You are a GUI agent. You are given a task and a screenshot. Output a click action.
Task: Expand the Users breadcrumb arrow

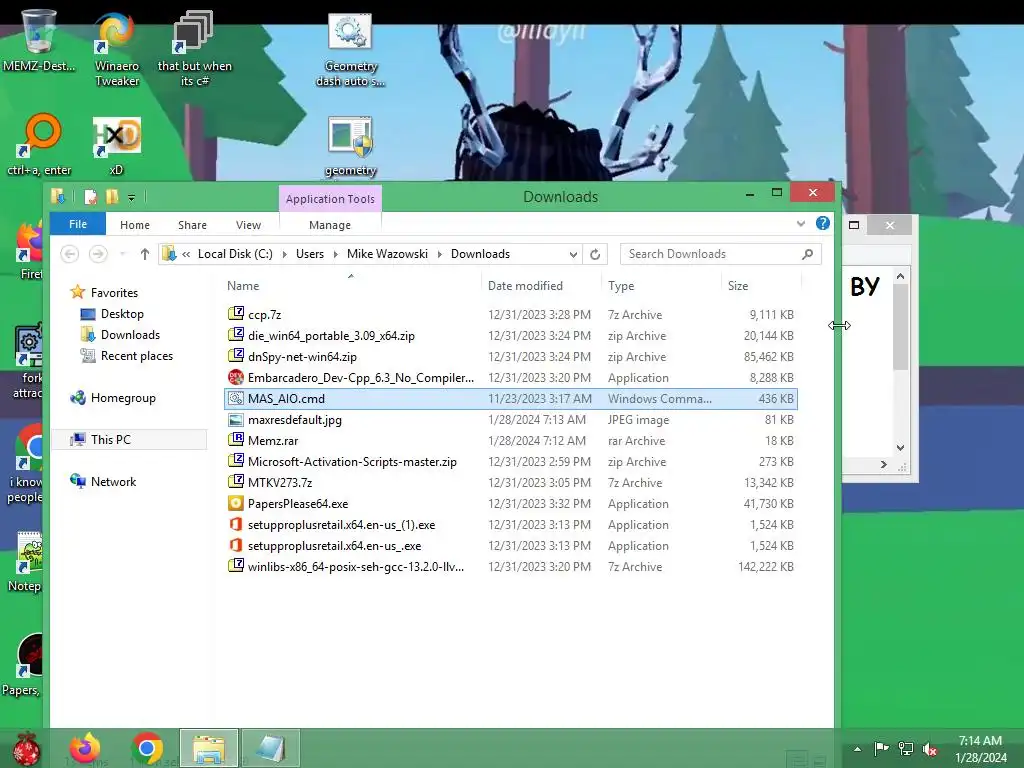coord(336,254)
